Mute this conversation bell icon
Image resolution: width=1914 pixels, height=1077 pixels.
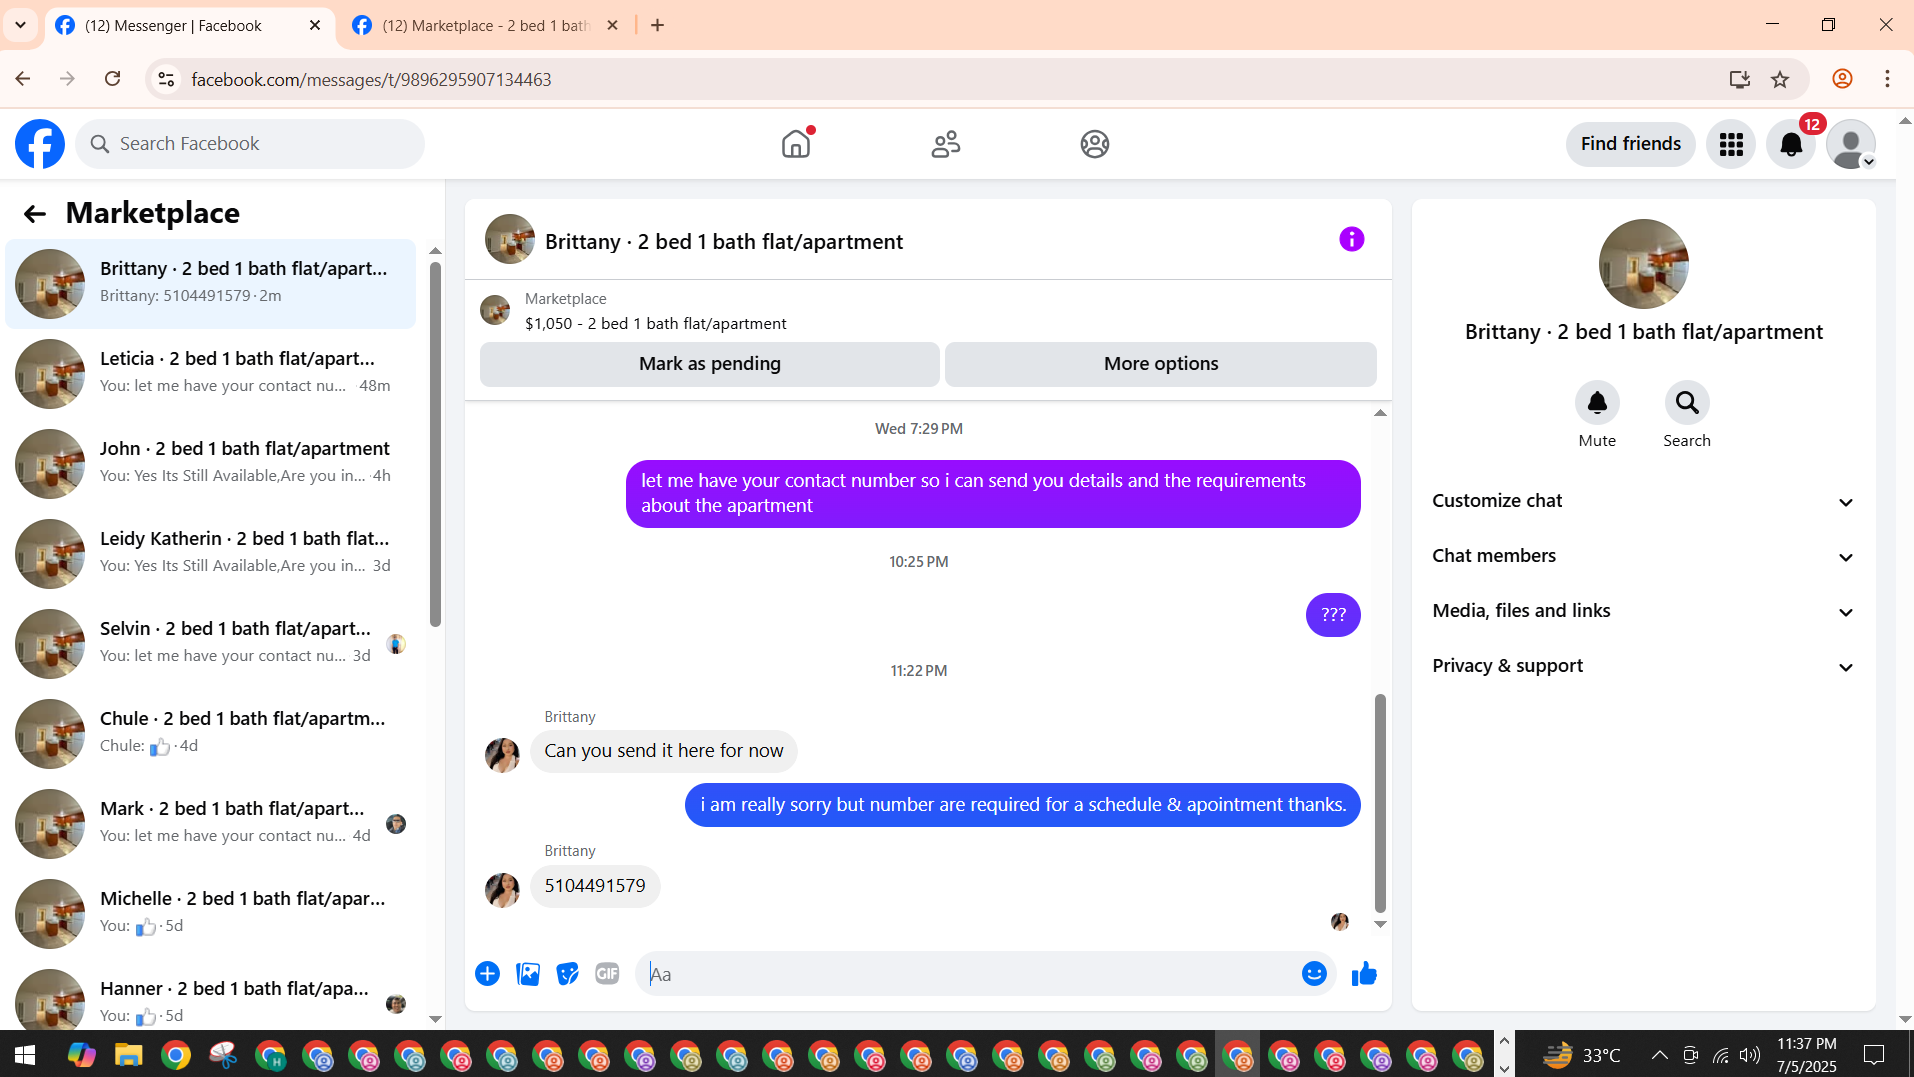pos(1597,403)
